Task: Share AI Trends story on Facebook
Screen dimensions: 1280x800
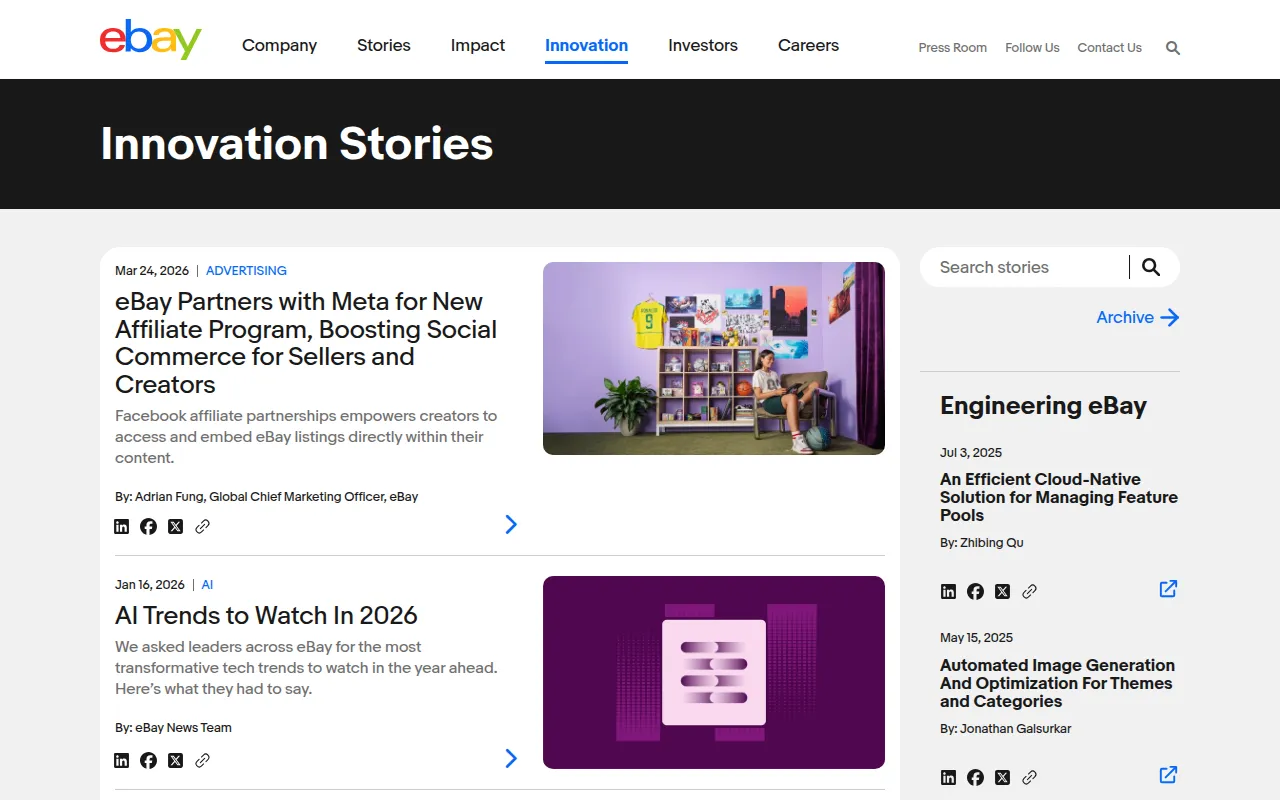Action: [x=148, y=760]
